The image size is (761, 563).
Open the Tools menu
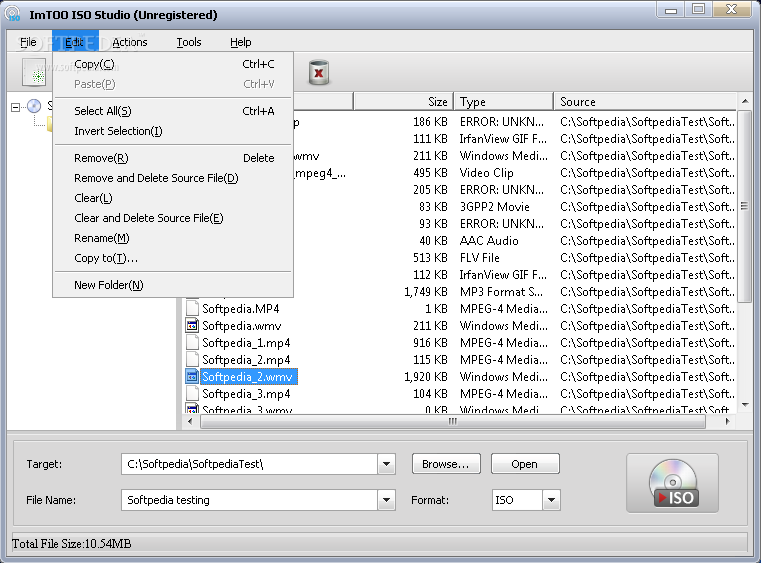[x=189, y=42]
